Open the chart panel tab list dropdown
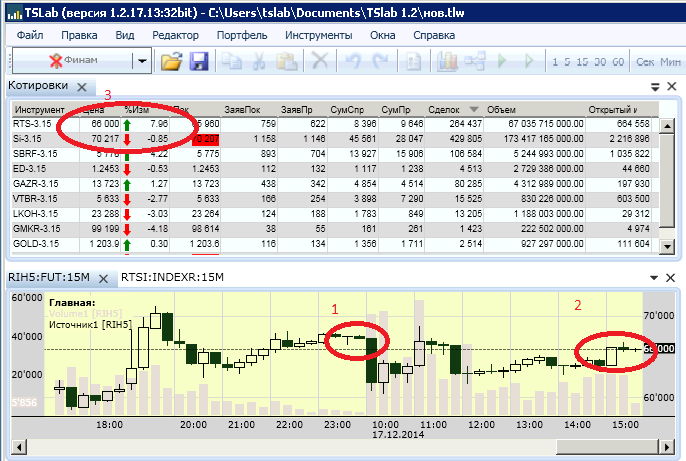This screenshot has width=686, height=461. [654, 278]
